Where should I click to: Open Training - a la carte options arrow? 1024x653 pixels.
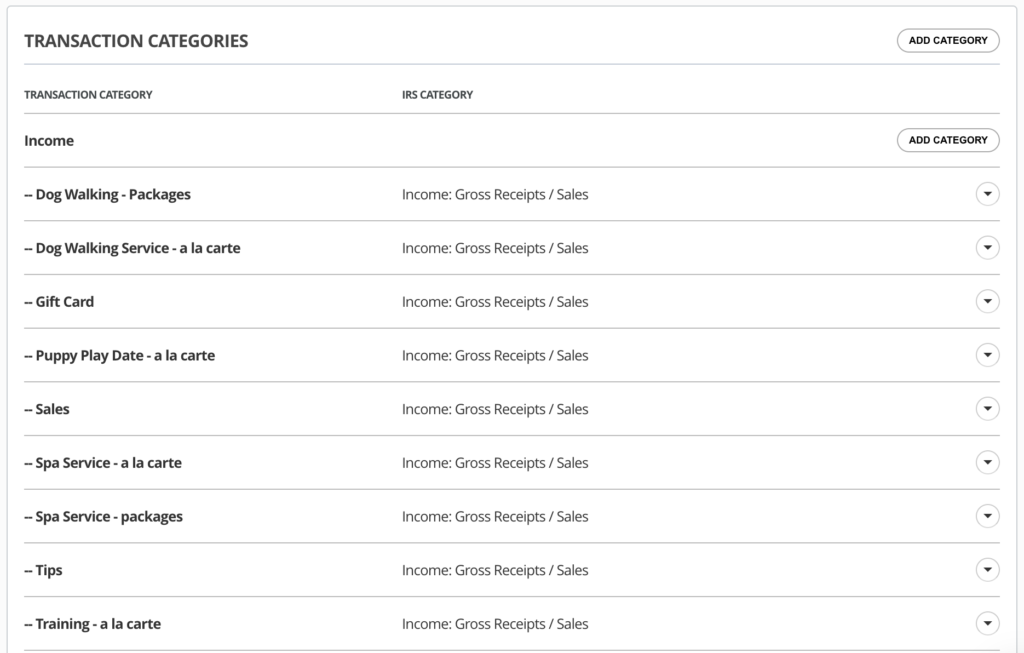point(987,624)
